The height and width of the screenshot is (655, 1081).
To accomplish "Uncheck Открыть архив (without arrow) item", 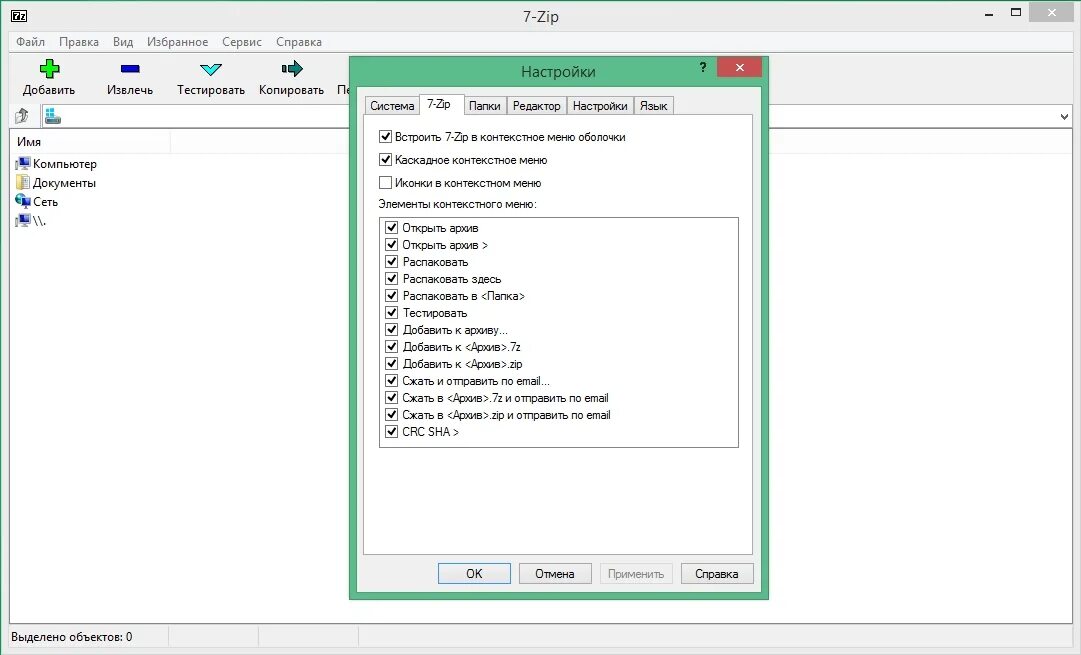I will pos(392,228).
